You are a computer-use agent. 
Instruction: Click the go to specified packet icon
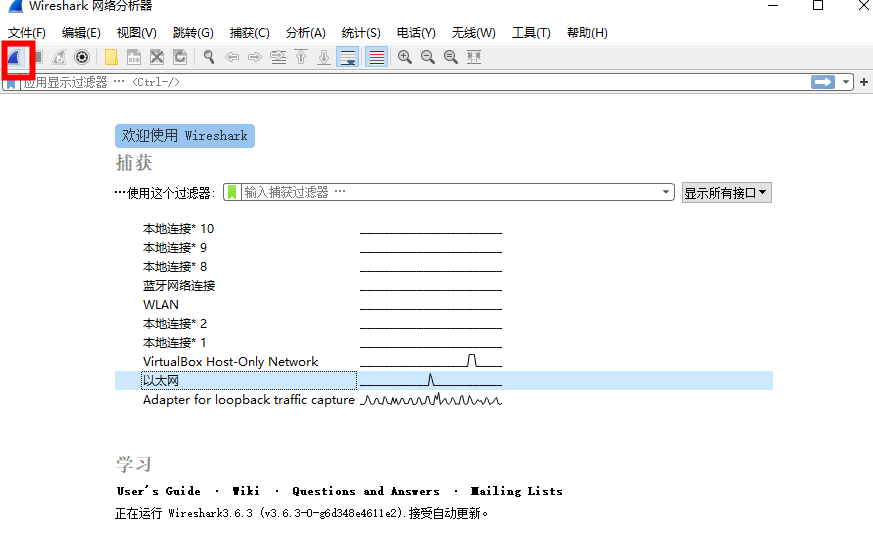278,57
